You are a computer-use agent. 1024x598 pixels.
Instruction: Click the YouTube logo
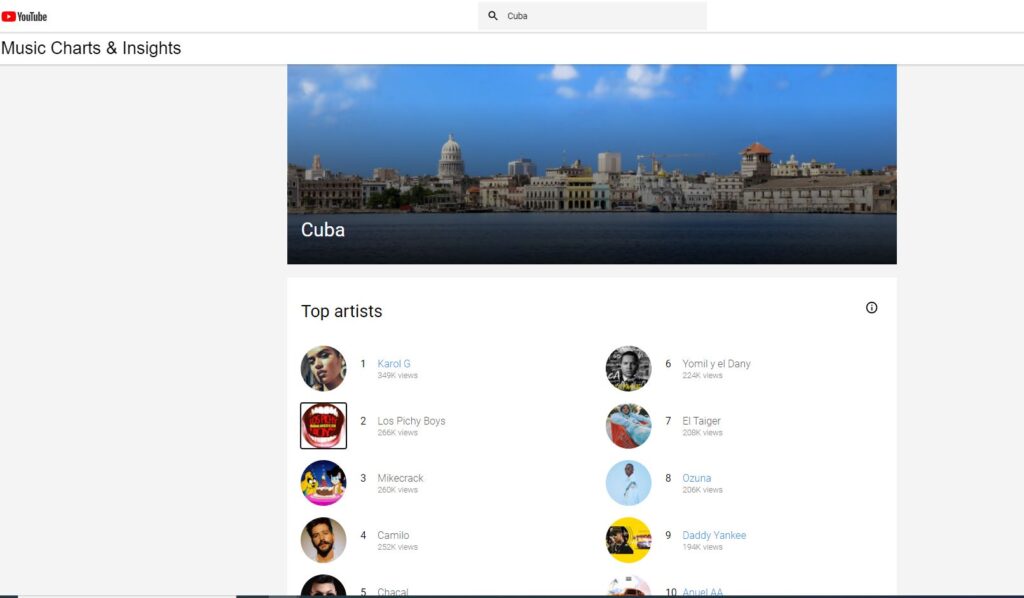[x=24, y=16]
